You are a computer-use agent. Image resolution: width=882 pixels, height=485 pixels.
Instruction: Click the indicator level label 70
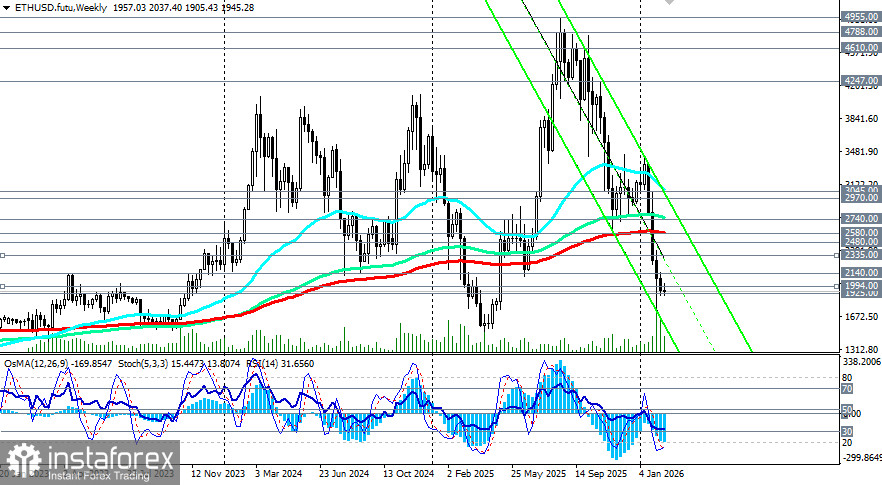(x=847, y=389)
